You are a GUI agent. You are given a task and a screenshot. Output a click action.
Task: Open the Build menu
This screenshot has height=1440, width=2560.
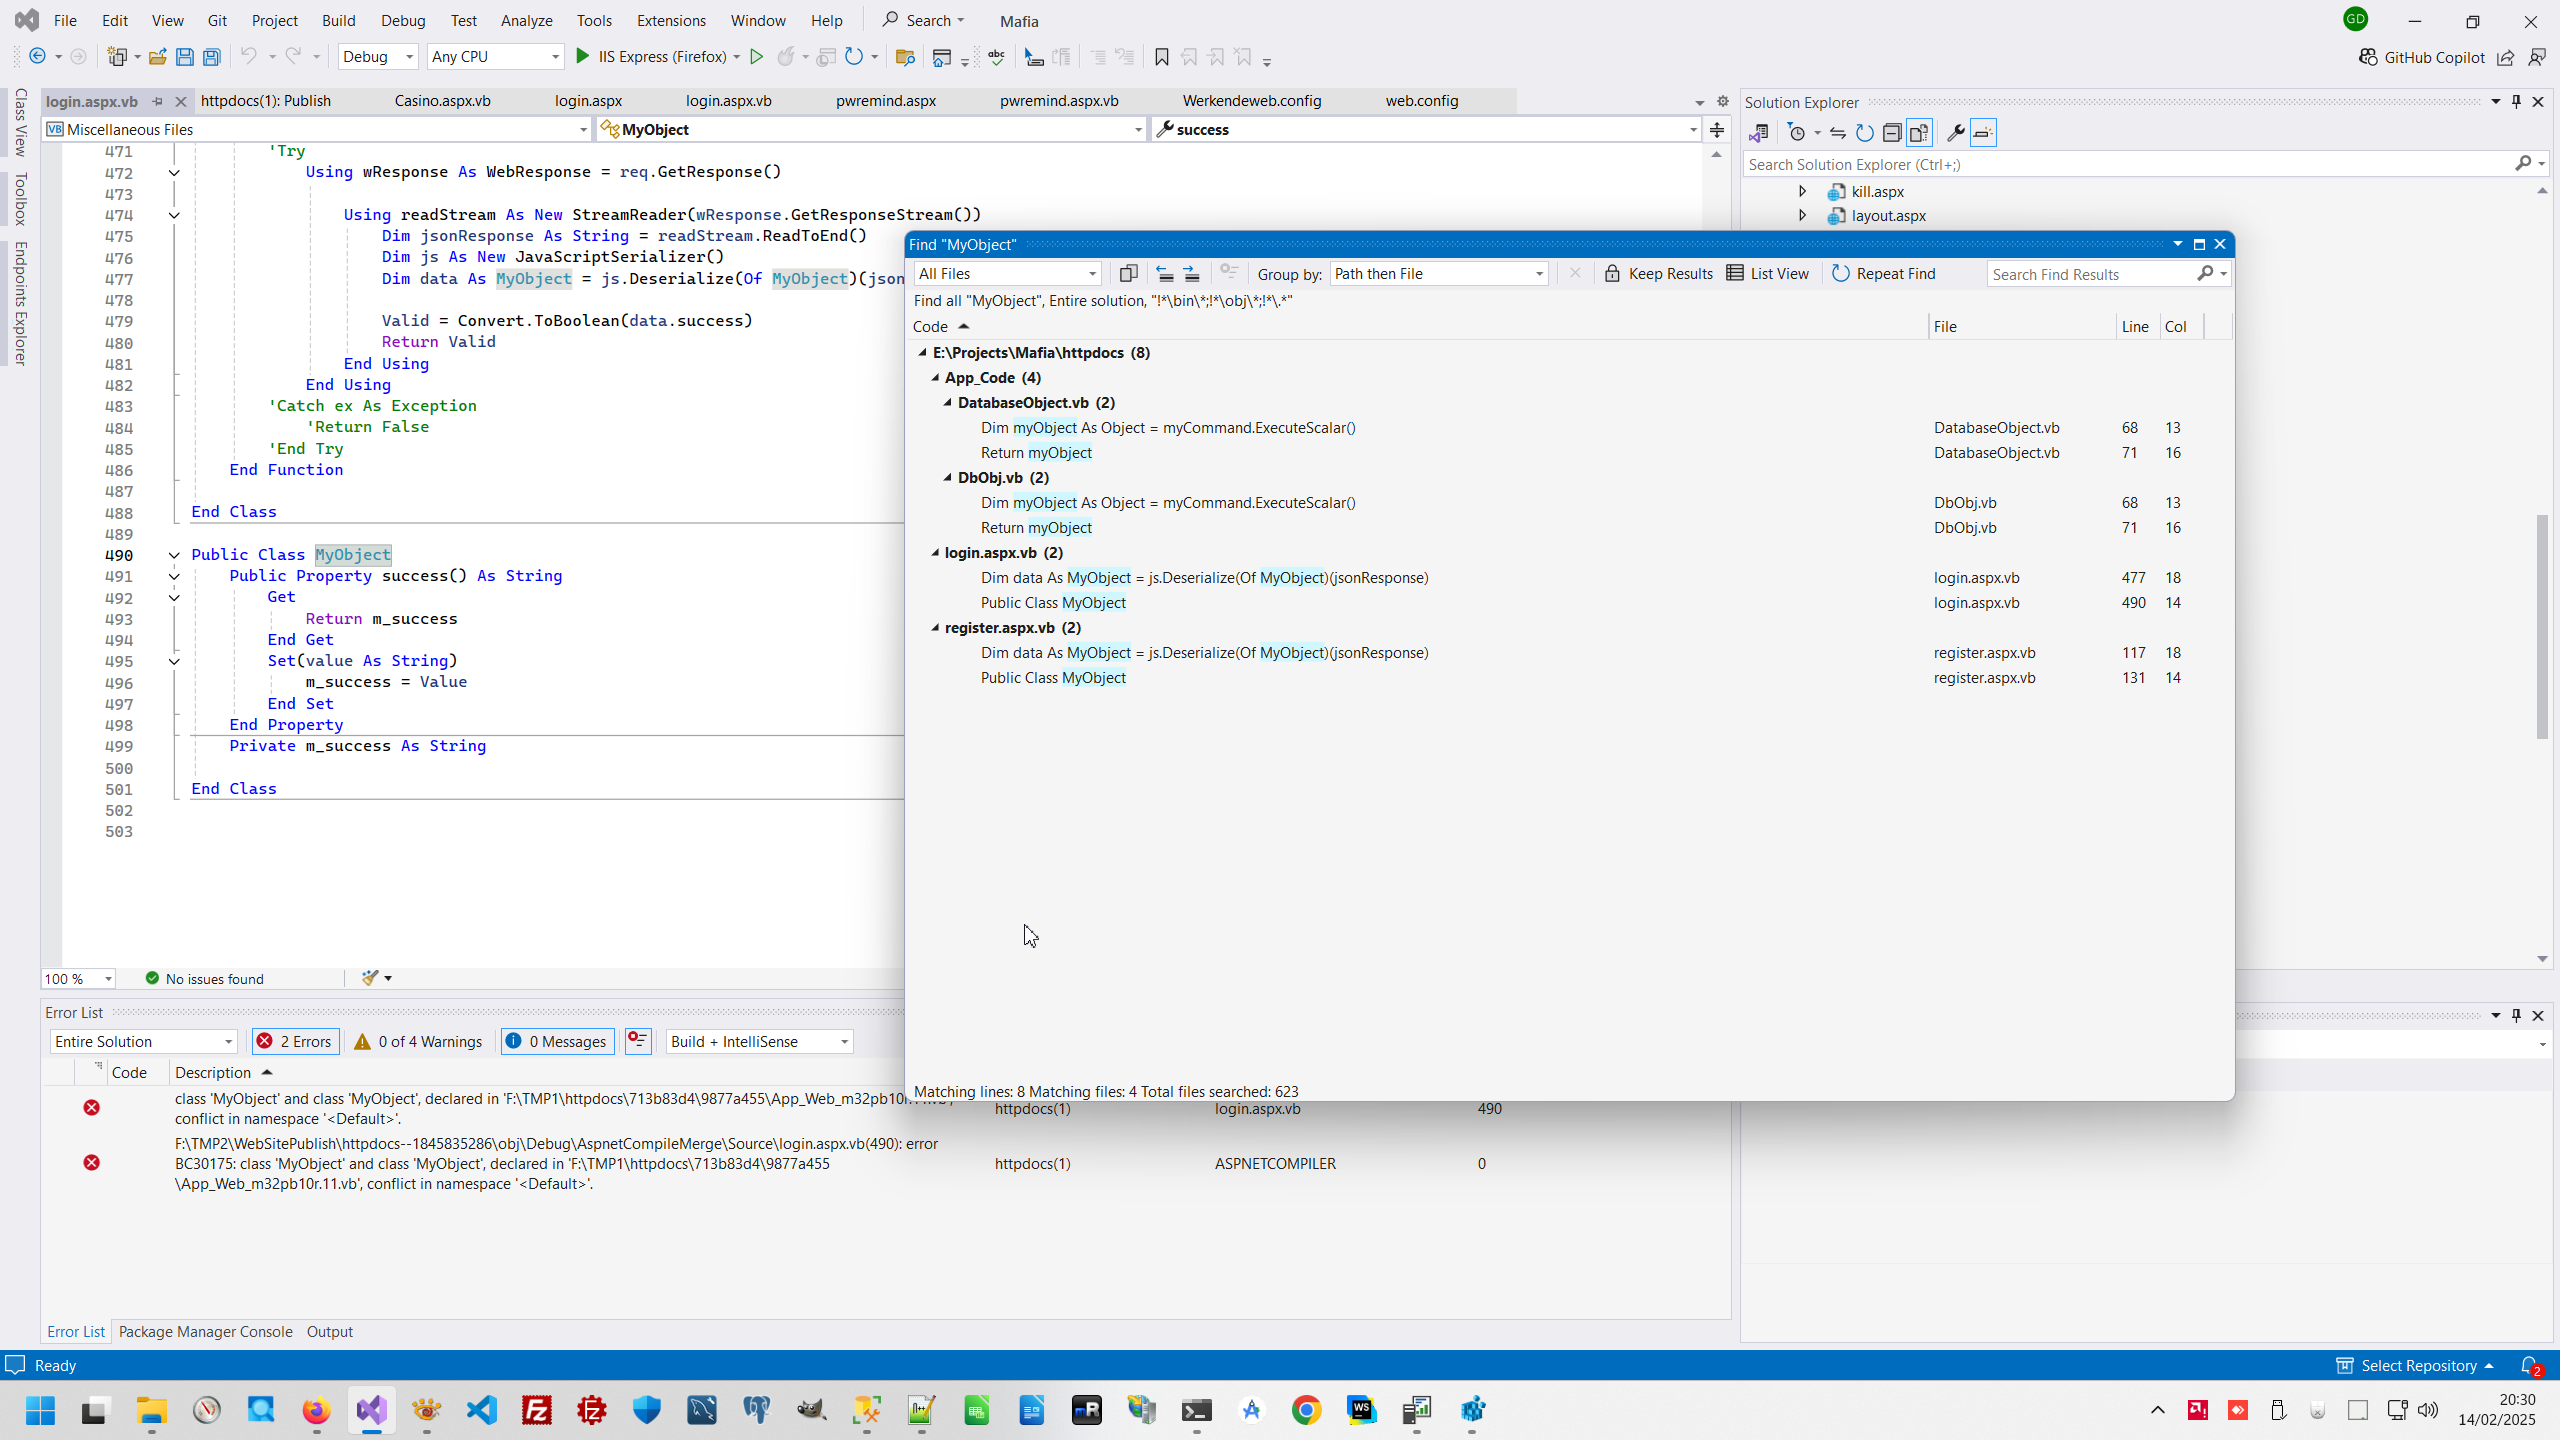tap(338, 20)
